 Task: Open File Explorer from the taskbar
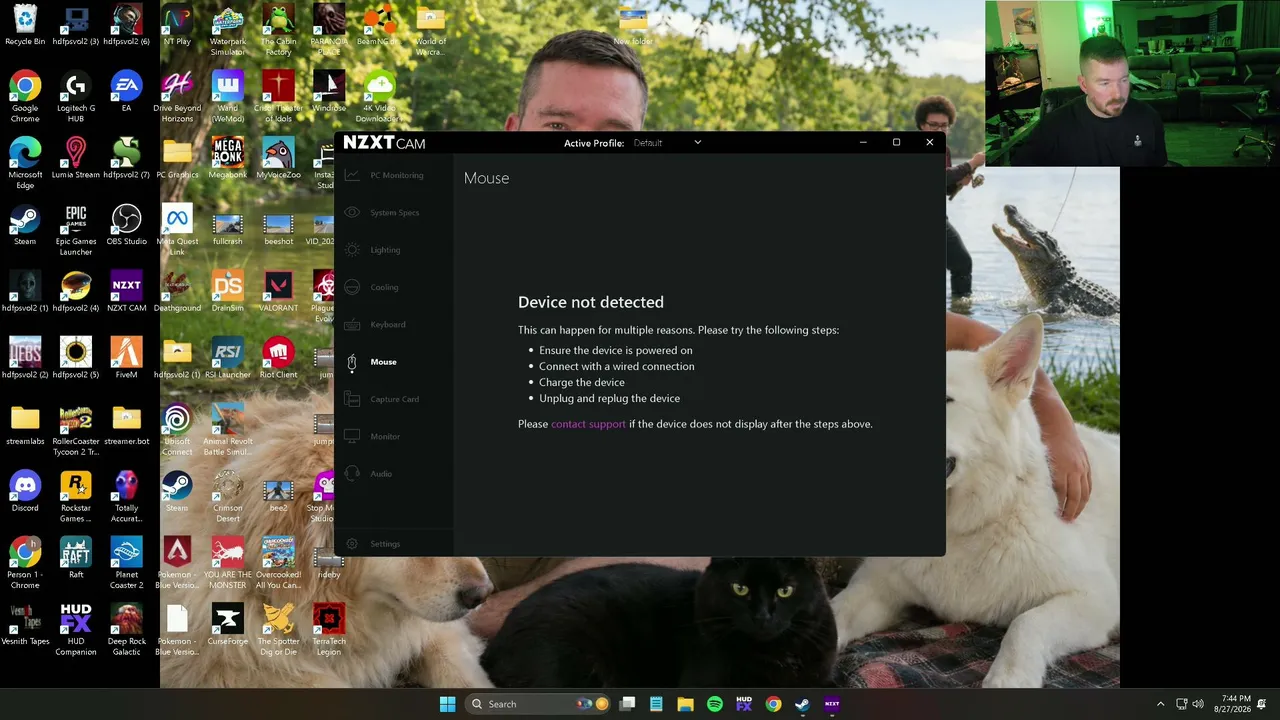point(685,704)
